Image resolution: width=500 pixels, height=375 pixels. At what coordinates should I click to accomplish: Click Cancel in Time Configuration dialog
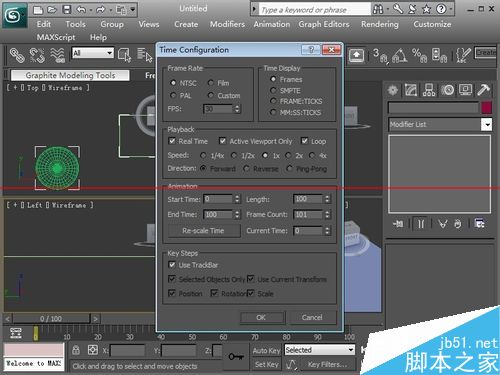(312, 317)
